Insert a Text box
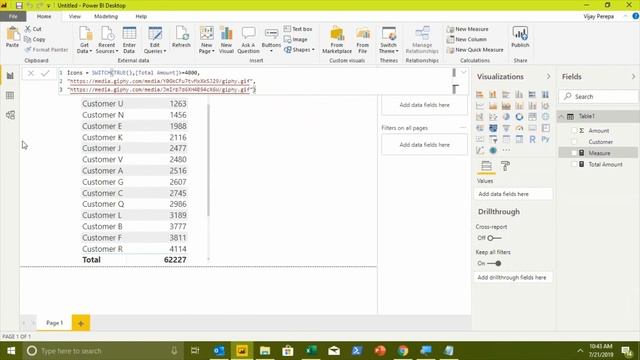This screenshot has height=360, width=640. click(x=298, y=29)
